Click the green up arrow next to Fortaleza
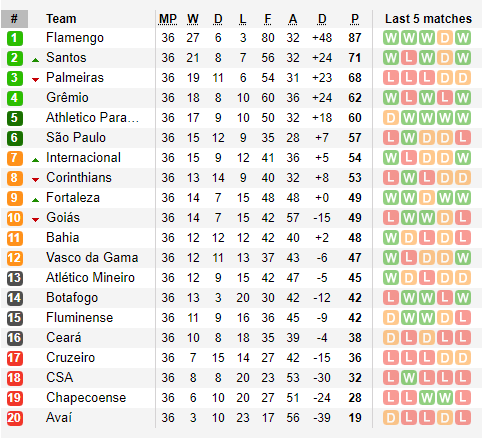This screenshot has width=482, height=438. tap(35, 200)
